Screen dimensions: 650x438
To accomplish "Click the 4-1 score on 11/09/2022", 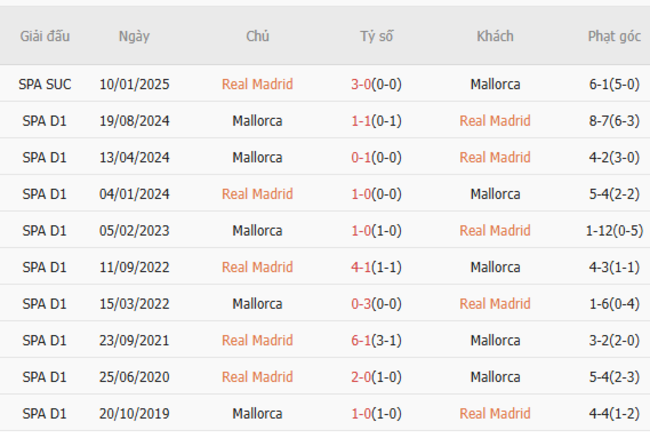I will 361,267.
